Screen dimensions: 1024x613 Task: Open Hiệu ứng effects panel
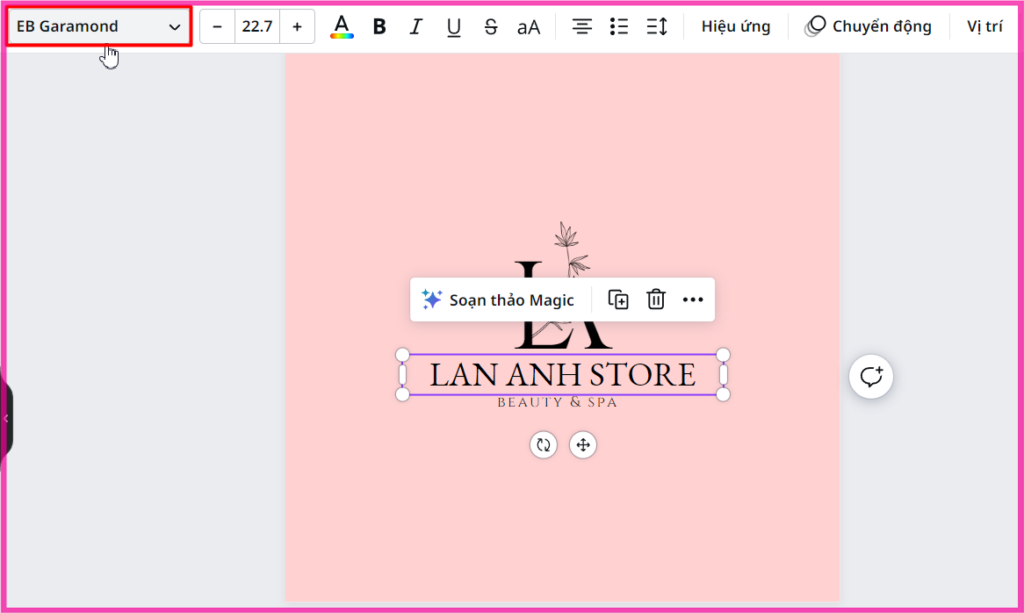coord(735,27)
